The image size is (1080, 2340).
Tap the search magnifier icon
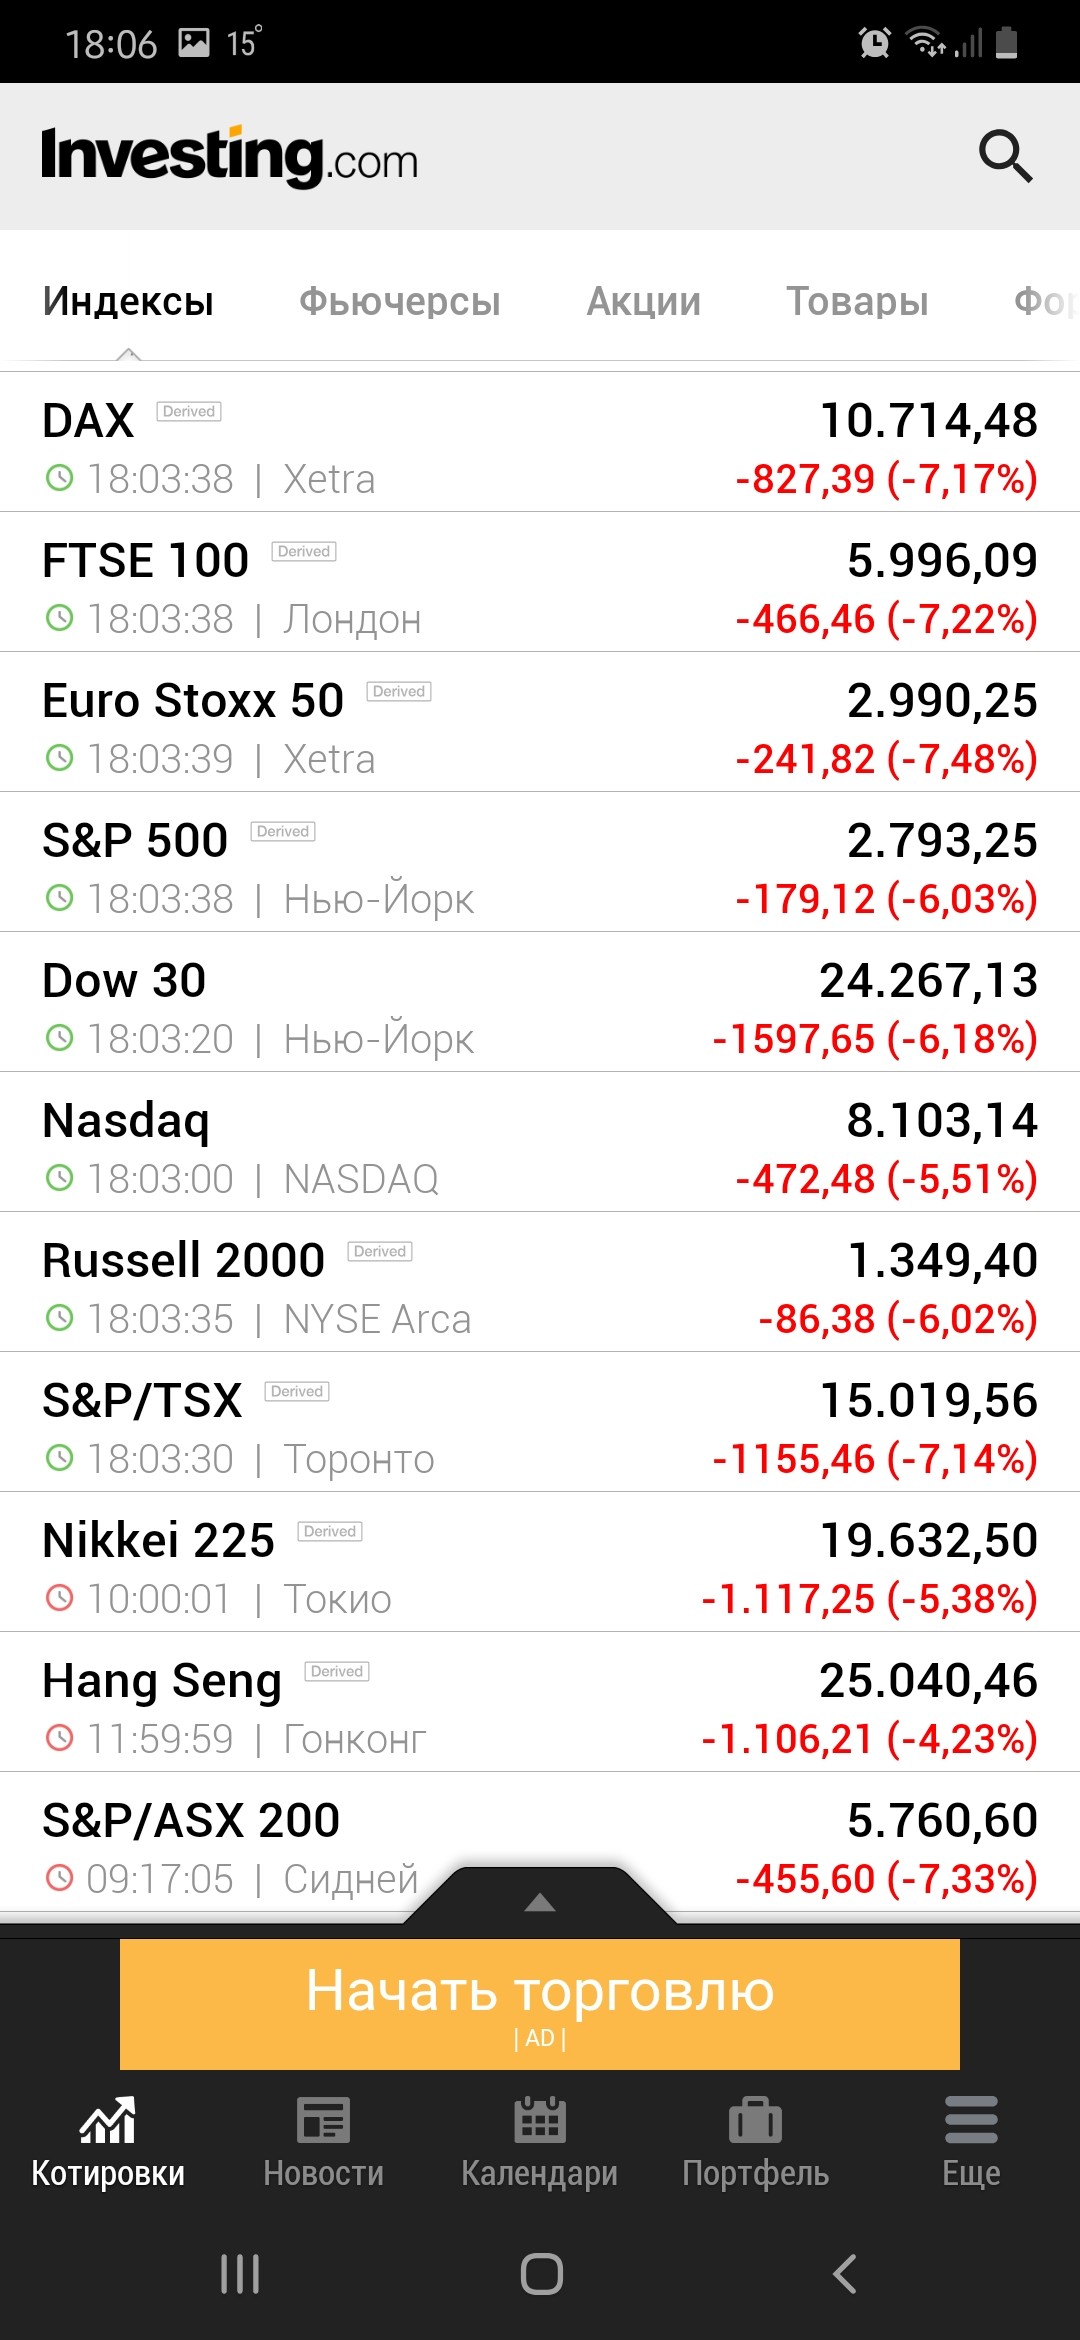pyautogui.click(x=1004, y=156)
